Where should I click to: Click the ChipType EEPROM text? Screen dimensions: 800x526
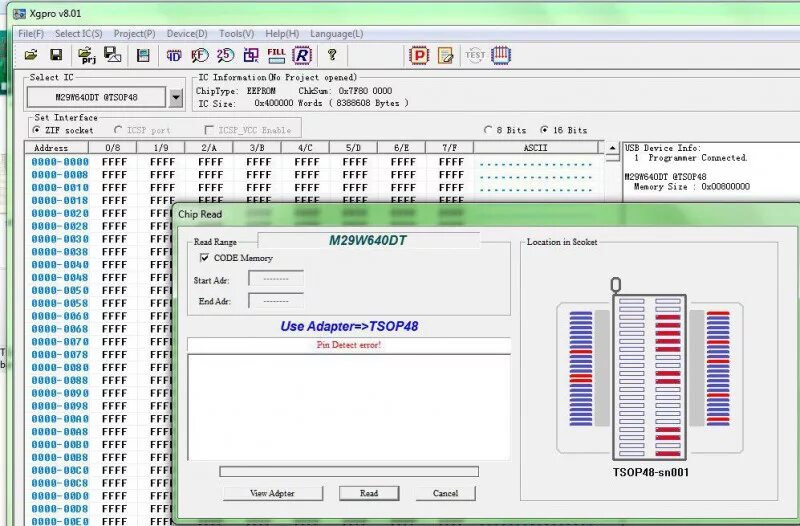236,91
